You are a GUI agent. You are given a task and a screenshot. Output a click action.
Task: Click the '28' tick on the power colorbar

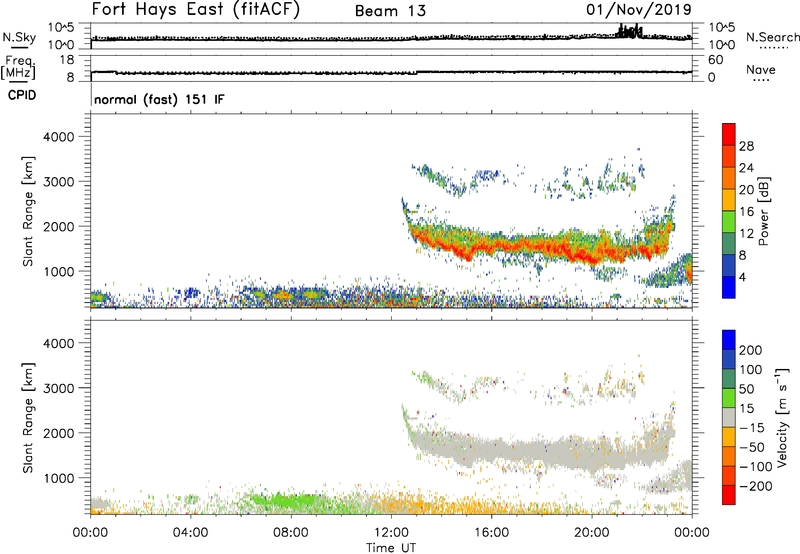(x=746, y=146)
